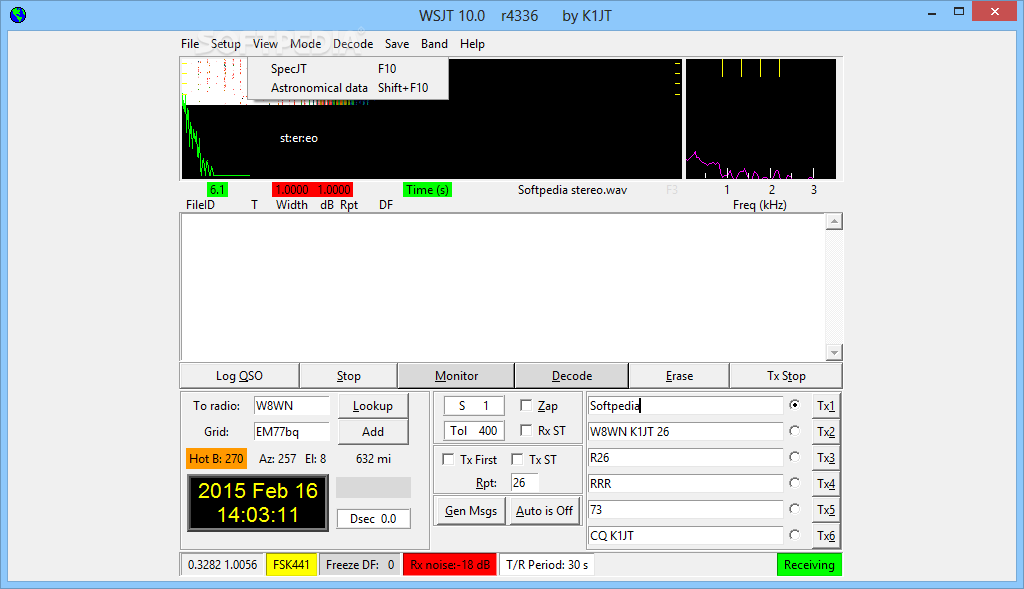Click the Freeze DF status field

click(x=359, y=565)
